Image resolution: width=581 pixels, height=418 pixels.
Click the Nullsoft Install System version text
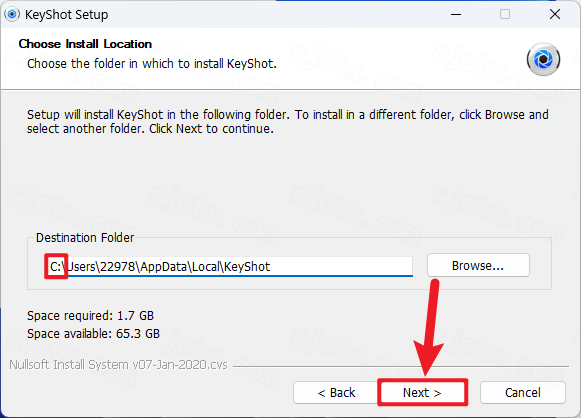coord(119,365)
